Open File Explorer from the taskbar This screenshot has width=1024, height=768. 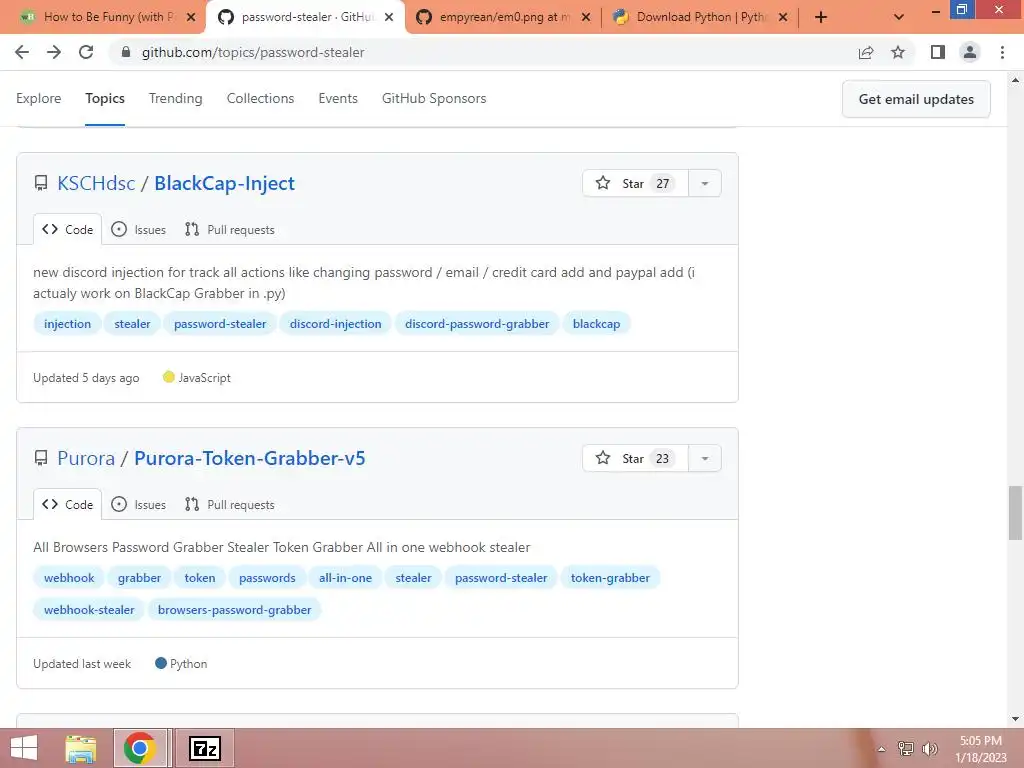tap(80, 748)
